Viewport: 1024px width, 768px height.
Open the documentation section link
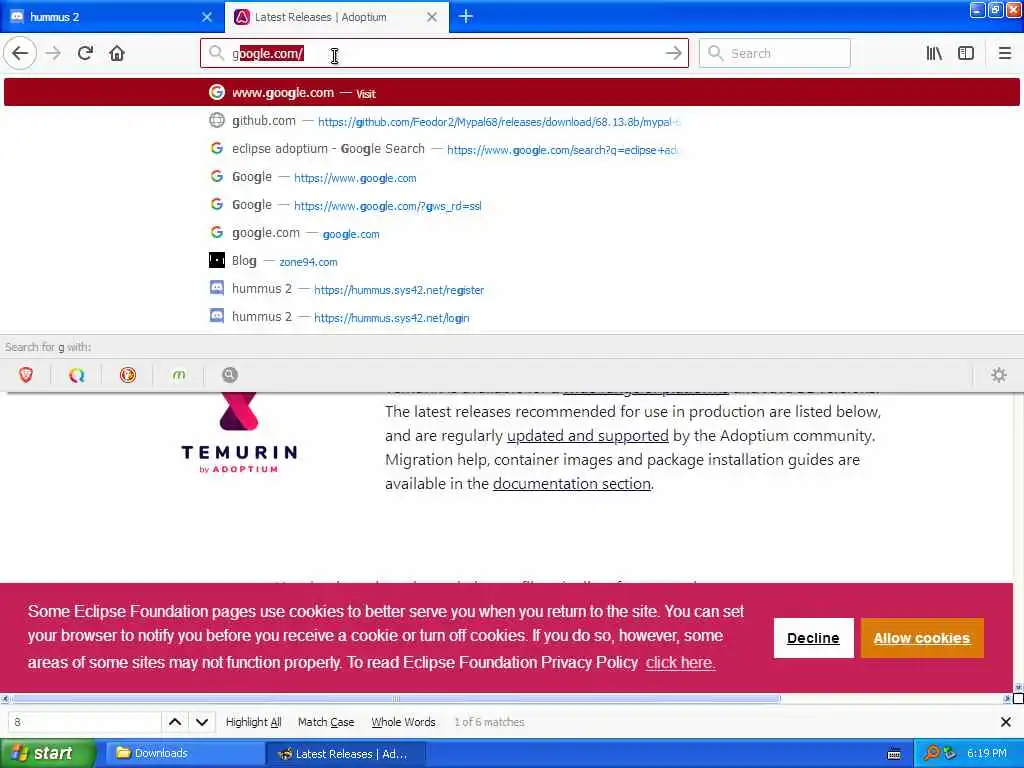571,484
